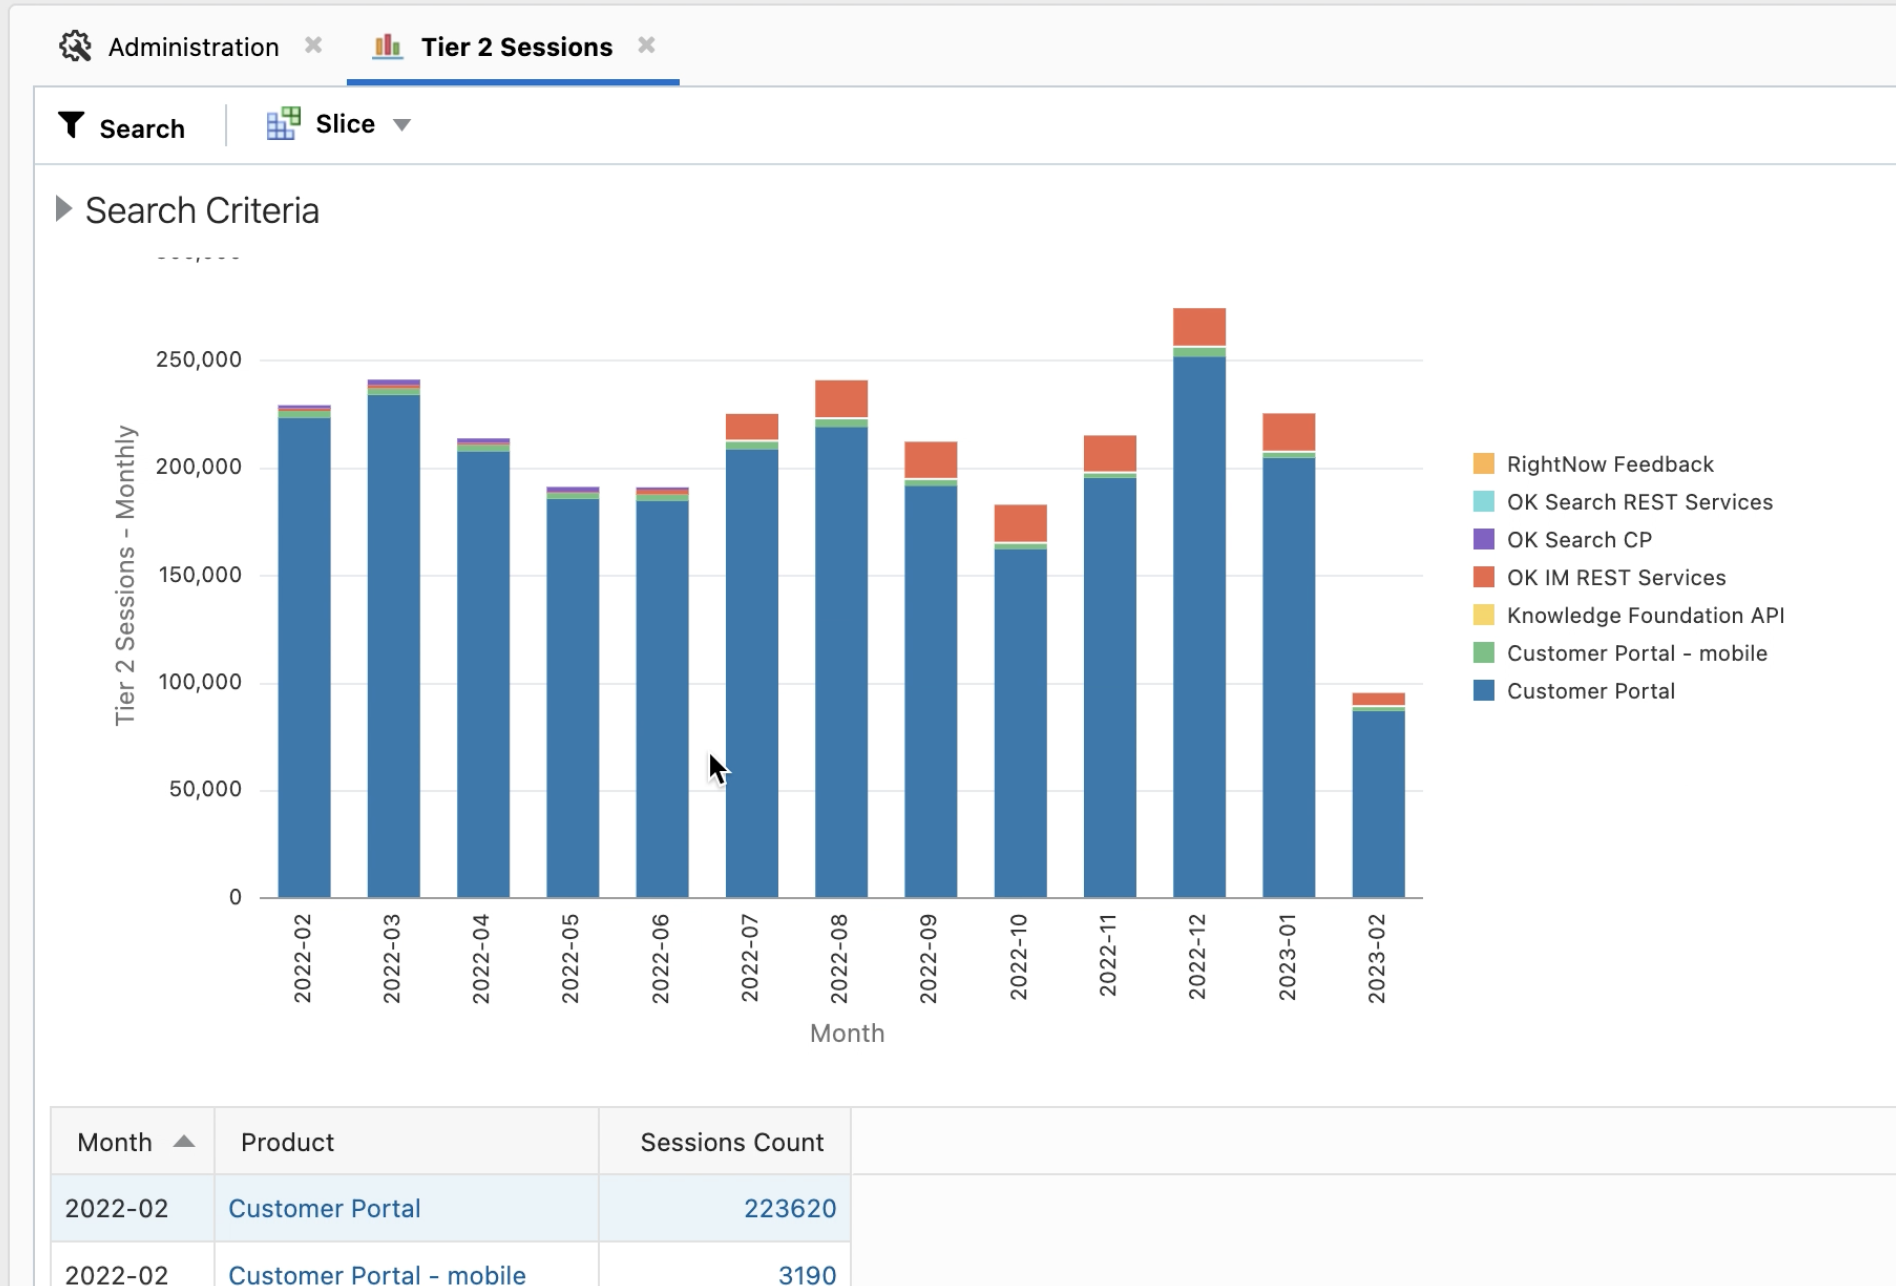Click the Administration gear icon
Image resolution: width=1896 pixels, height=1286 pixels.
pos(75,46)
